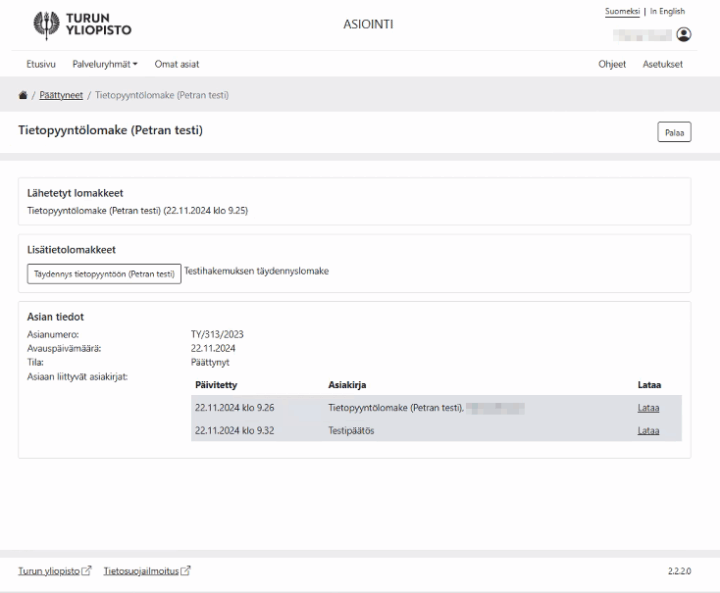720x593 pixels.
Task: Expand the Palveluryhmät dropdown menu
Action: click(105, 64)
